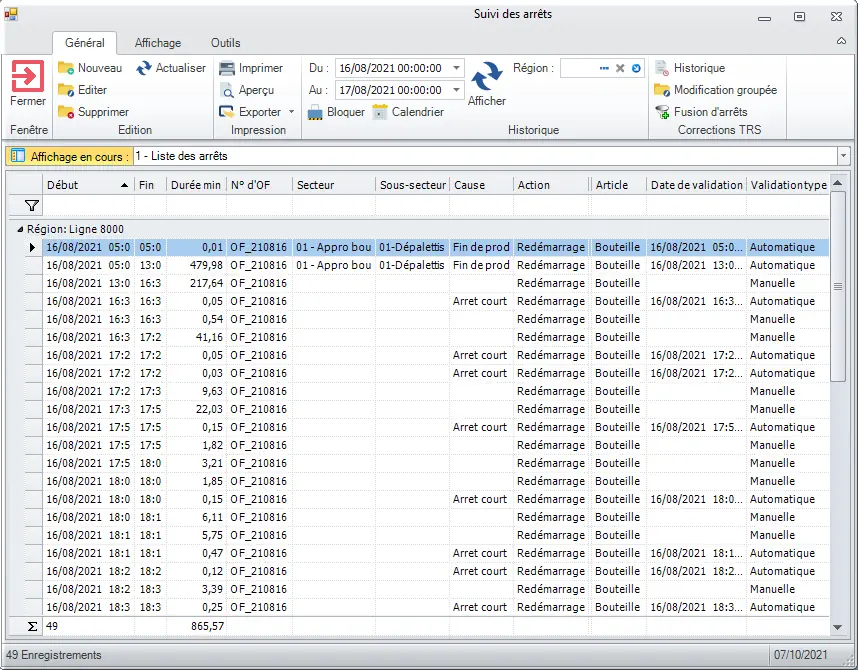Click Modification groupée
The width and height of the screenshot is (858, 670).
(x=716, y=90)
